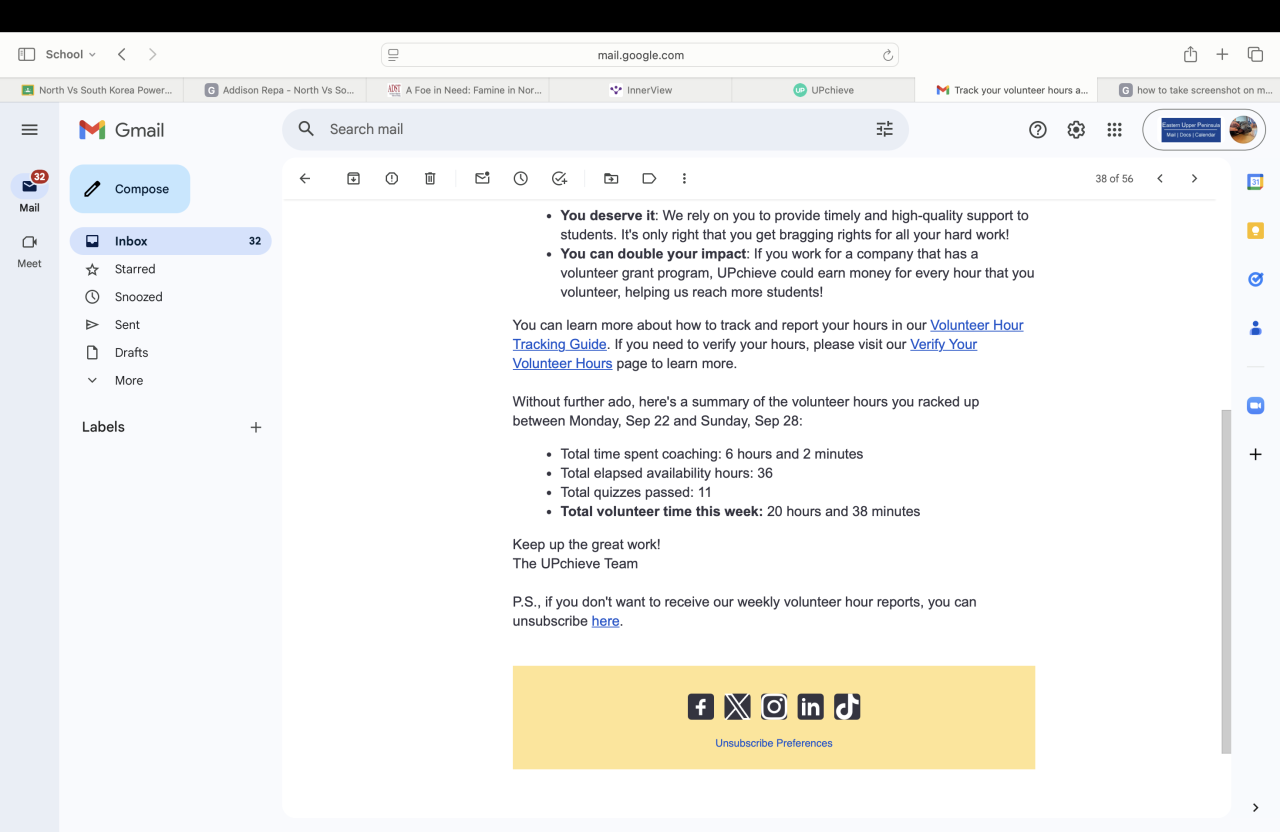Open the Inbox folder
The height and width of the screenshot is (832, 1280).
click(x=170, y=241)
